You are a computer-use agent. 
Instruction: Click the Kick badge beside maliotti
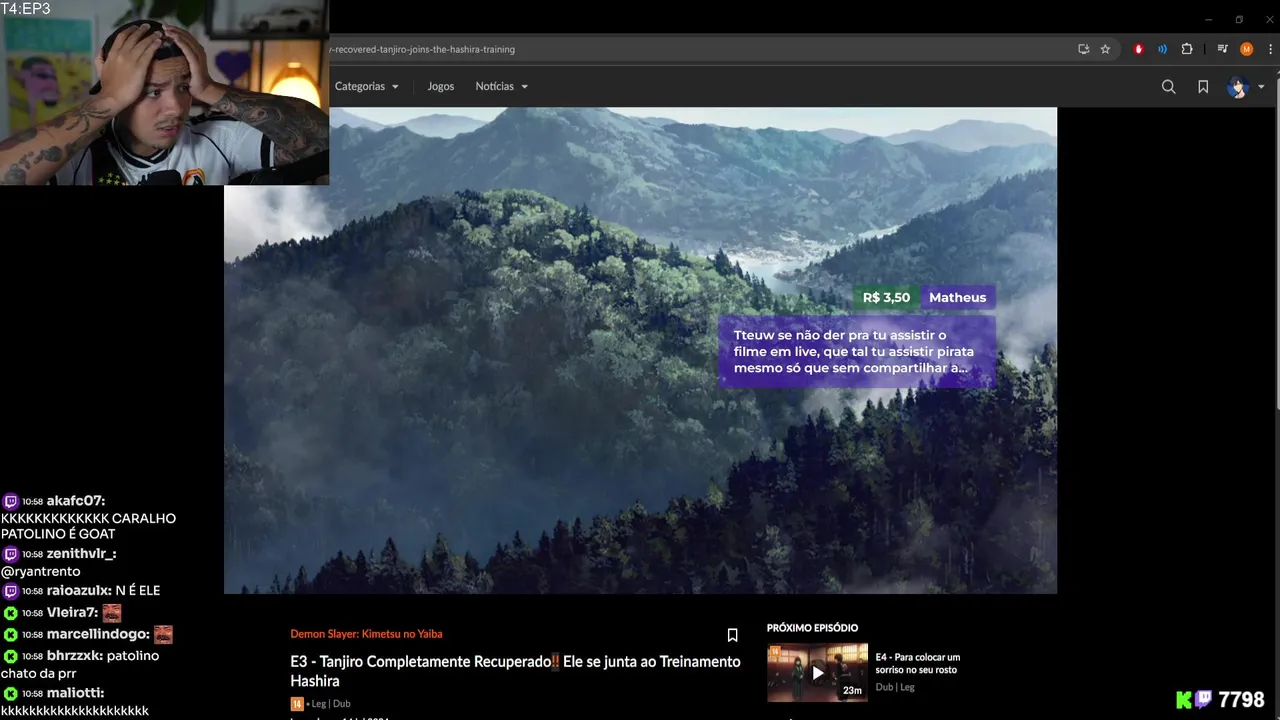10,693
